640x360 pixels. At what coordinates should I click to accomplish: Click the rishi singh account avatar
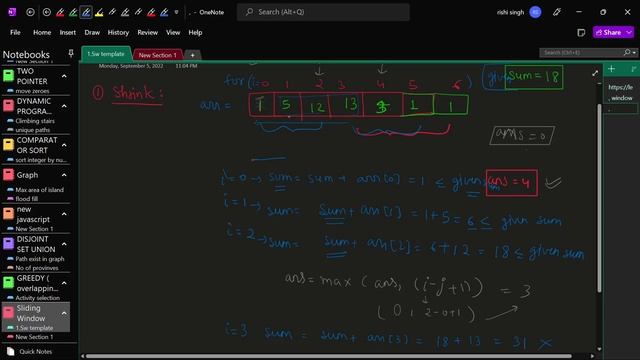click(536, 12)
